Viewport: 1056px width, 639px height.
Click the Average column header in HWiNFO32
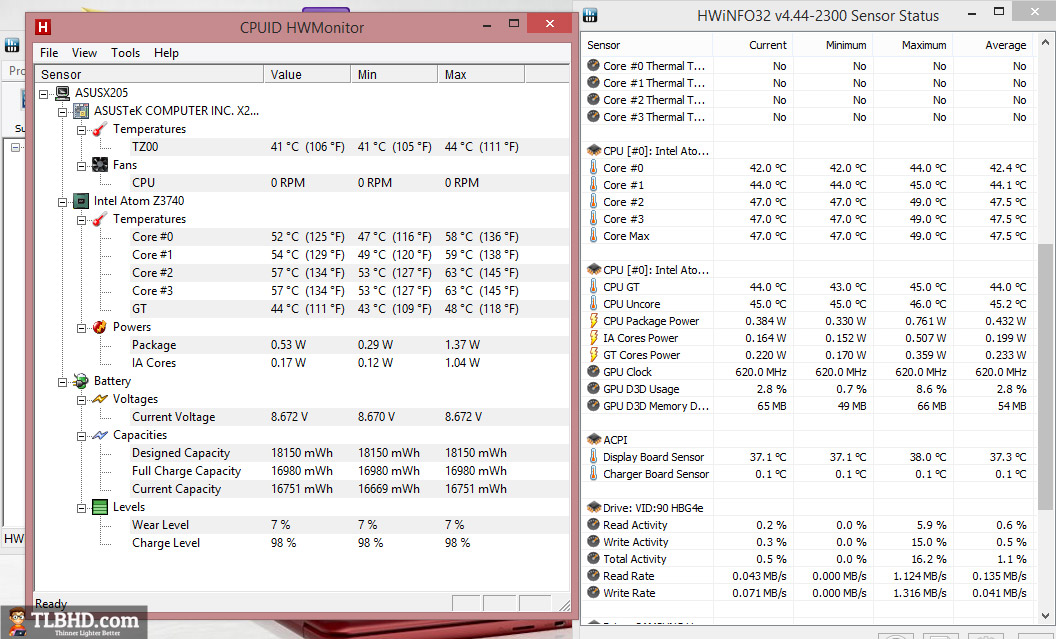click(x=991, y=45)
